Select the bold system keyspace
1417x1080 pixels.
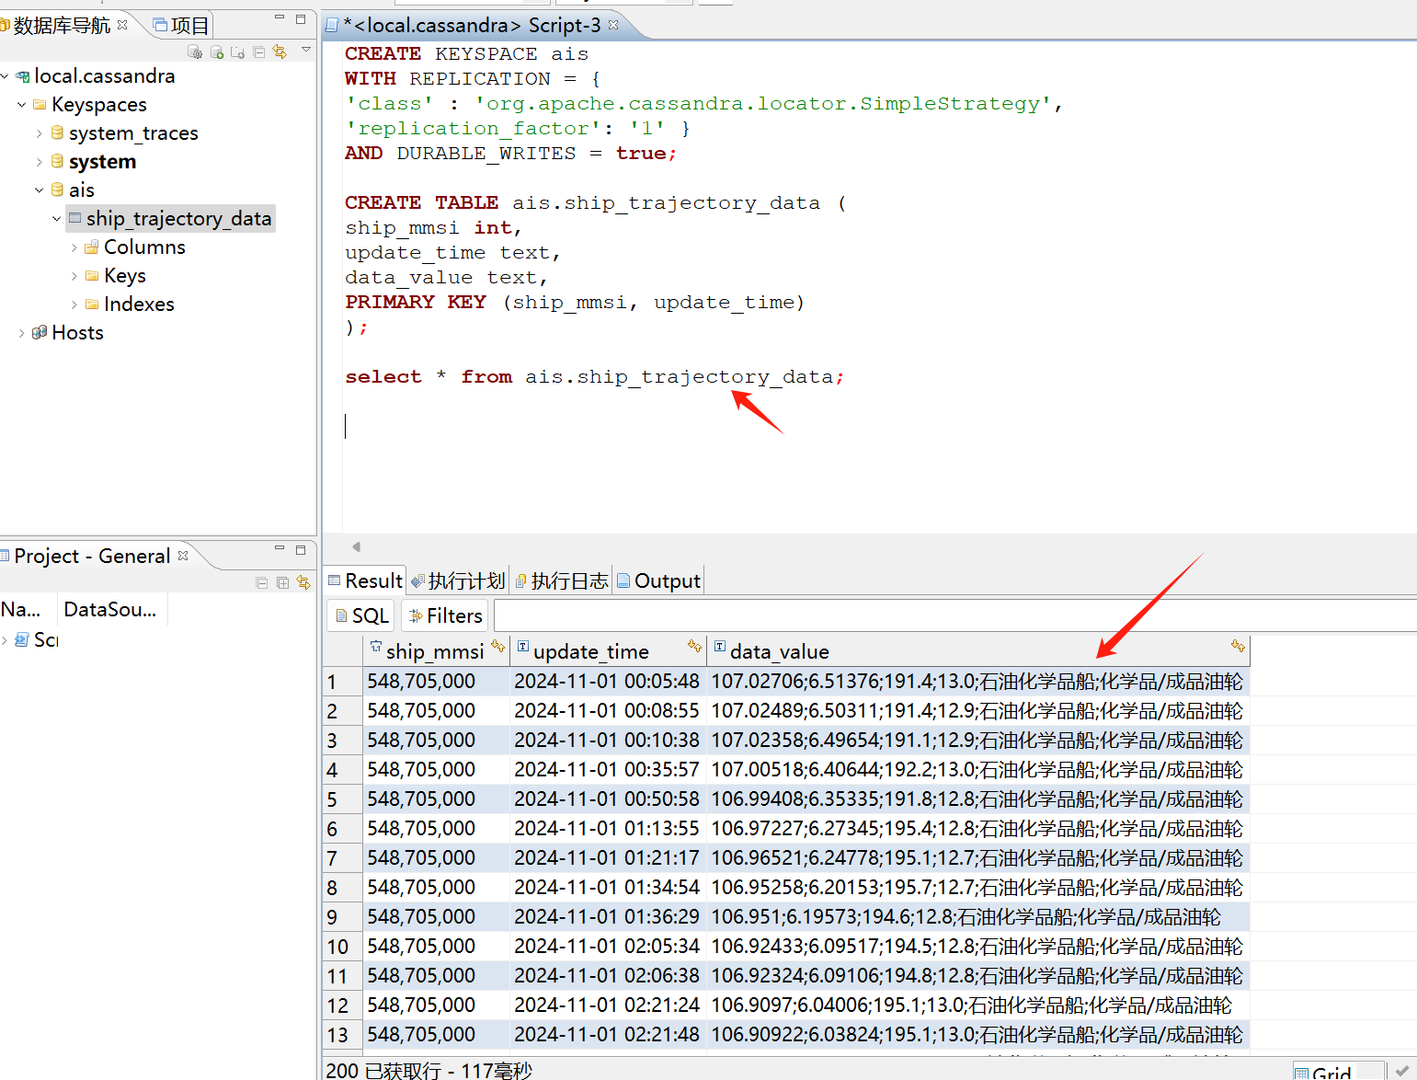[102, 161]
